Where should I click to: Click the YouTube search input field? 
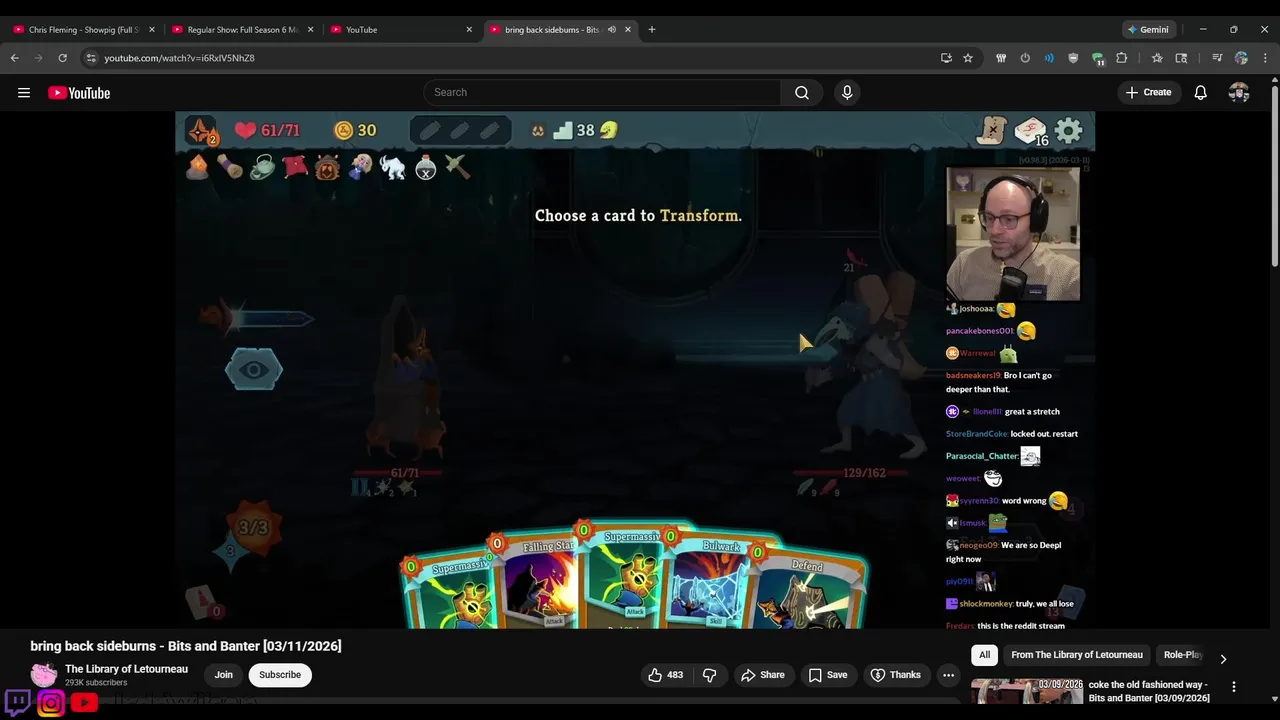click(x=602, y=92)
